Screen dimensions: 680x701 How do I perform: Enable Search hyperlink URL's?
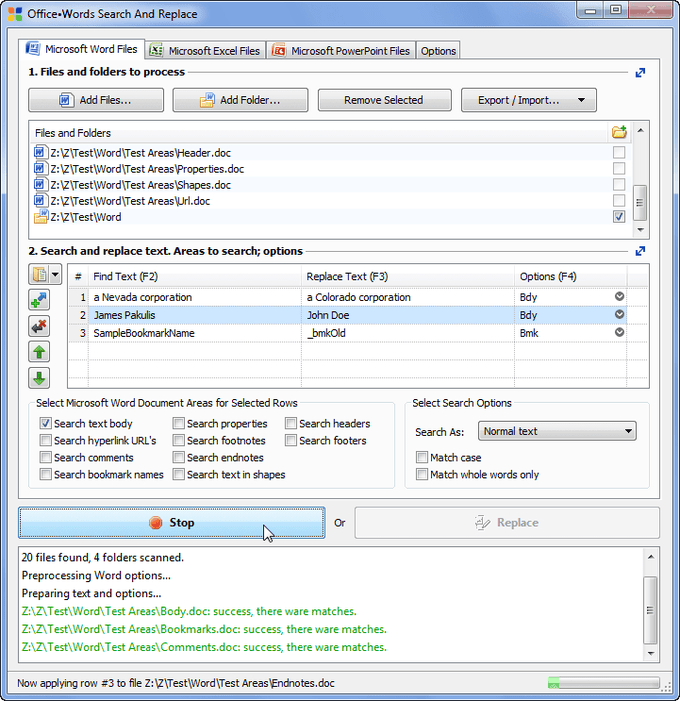pos(46,440)
